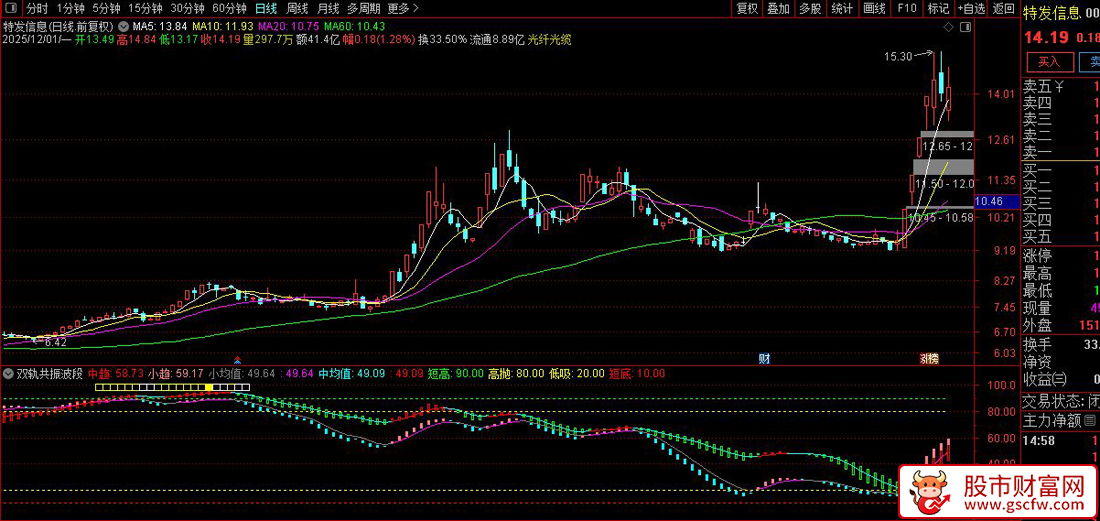Viewport: 1100px width, 521px height.
Task: Click the 14:58 time stamp
Action: pyautogui.click(x=1040, y=440)
